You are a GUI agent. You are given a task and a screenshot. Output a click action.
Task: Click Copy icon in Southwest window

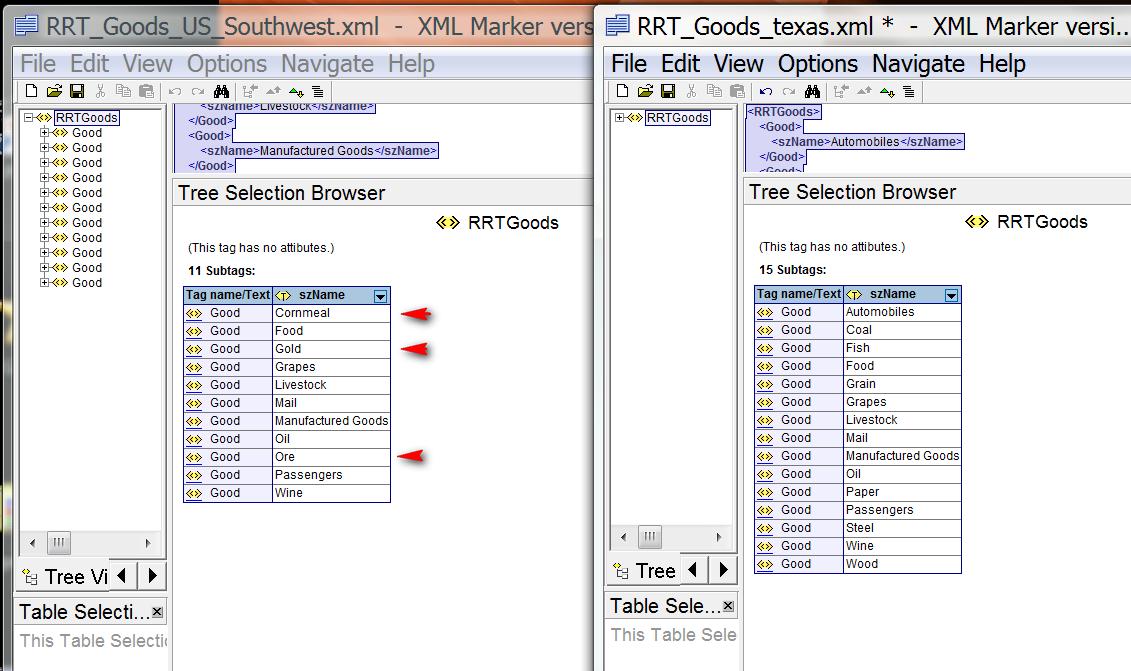(123, 91)
